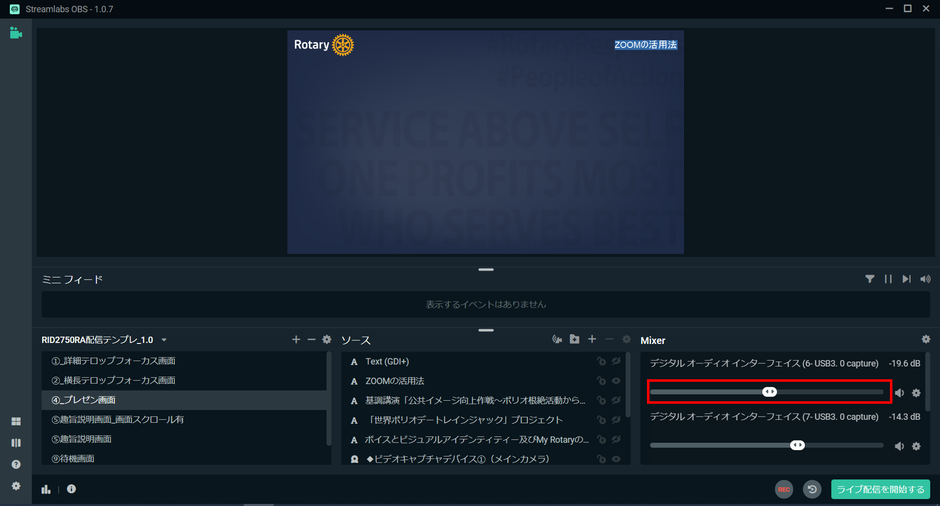The height and width of the screenshot is (506, 940).
Task: Lock the Text (GDI+) source
Action: 601,362
